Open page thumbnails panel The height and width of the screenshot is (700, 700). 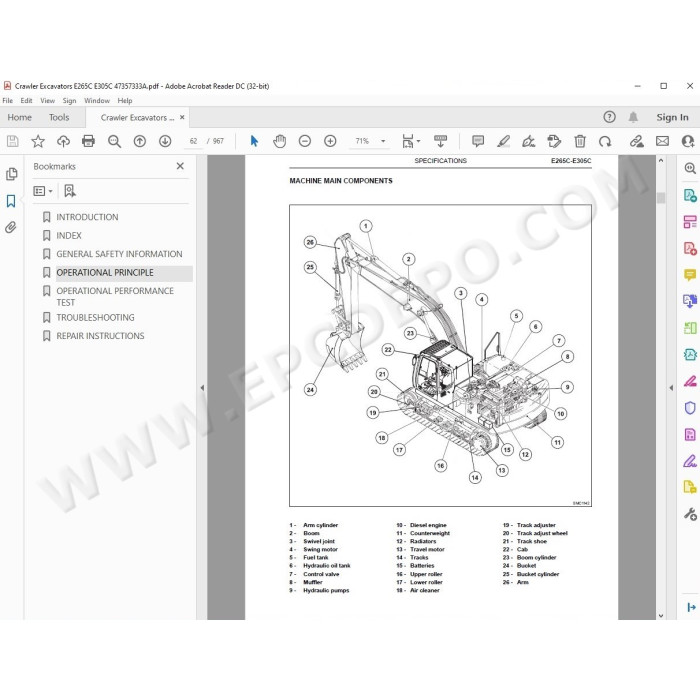pyautogui.click(x=12, y=174)
